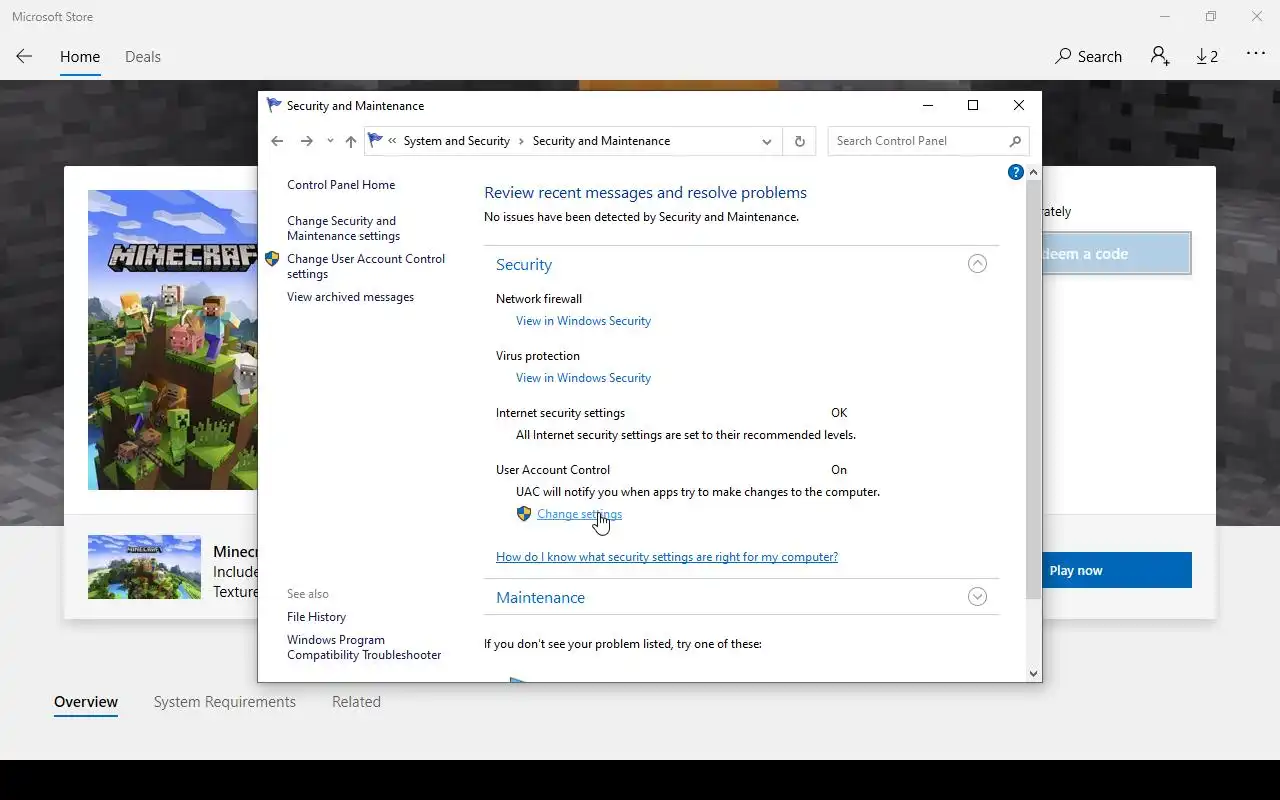1280x800 pixels.
Task: Open File History link
Action: [316, 617]
